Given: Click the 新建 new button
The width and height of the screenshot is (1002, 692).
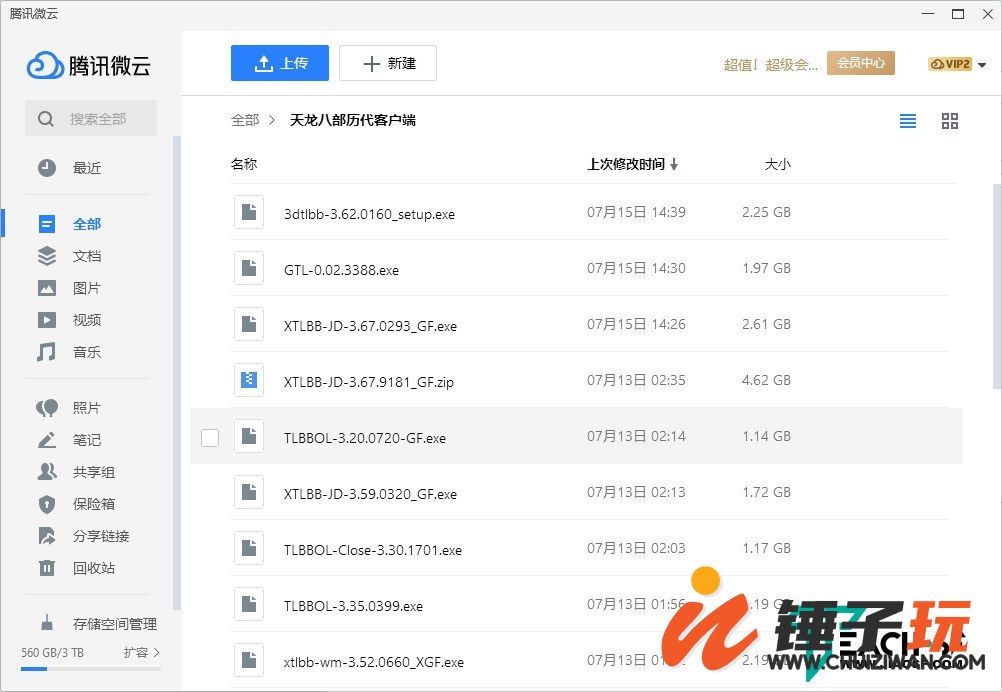Looking at the screenshot, I should tap(388, 63).
